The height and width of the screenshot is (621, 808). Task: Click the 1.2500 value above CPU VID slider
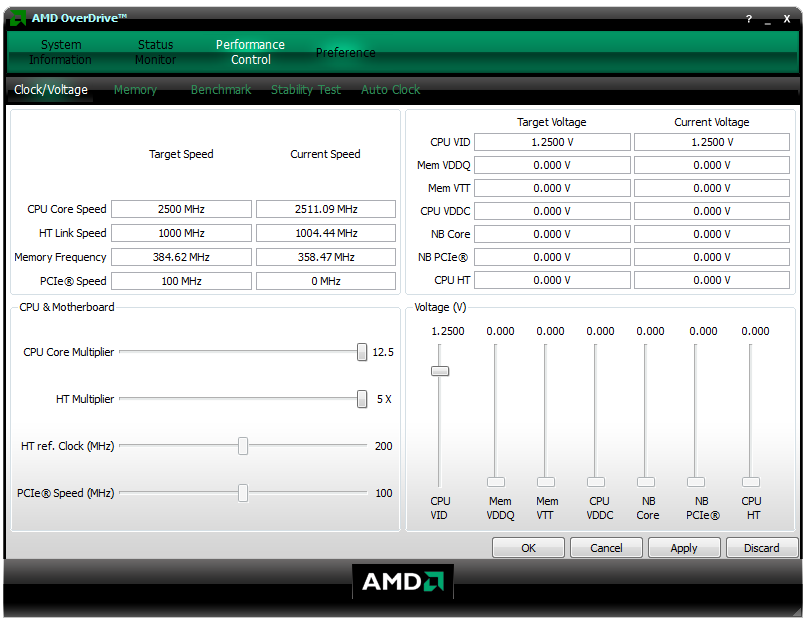point(447,331)
